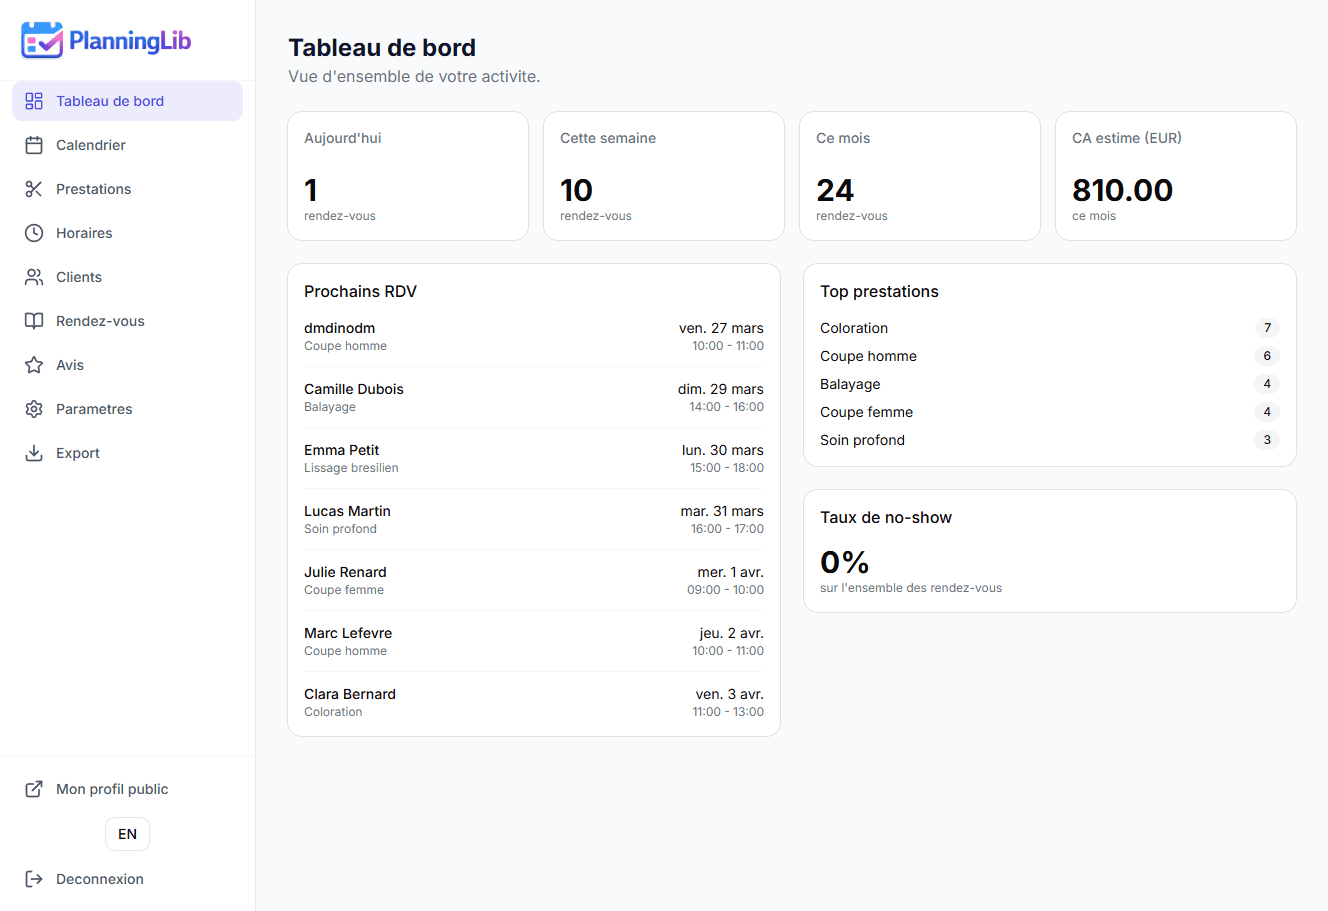
Task: Select the Avis star icon
Action: [33, 364]
